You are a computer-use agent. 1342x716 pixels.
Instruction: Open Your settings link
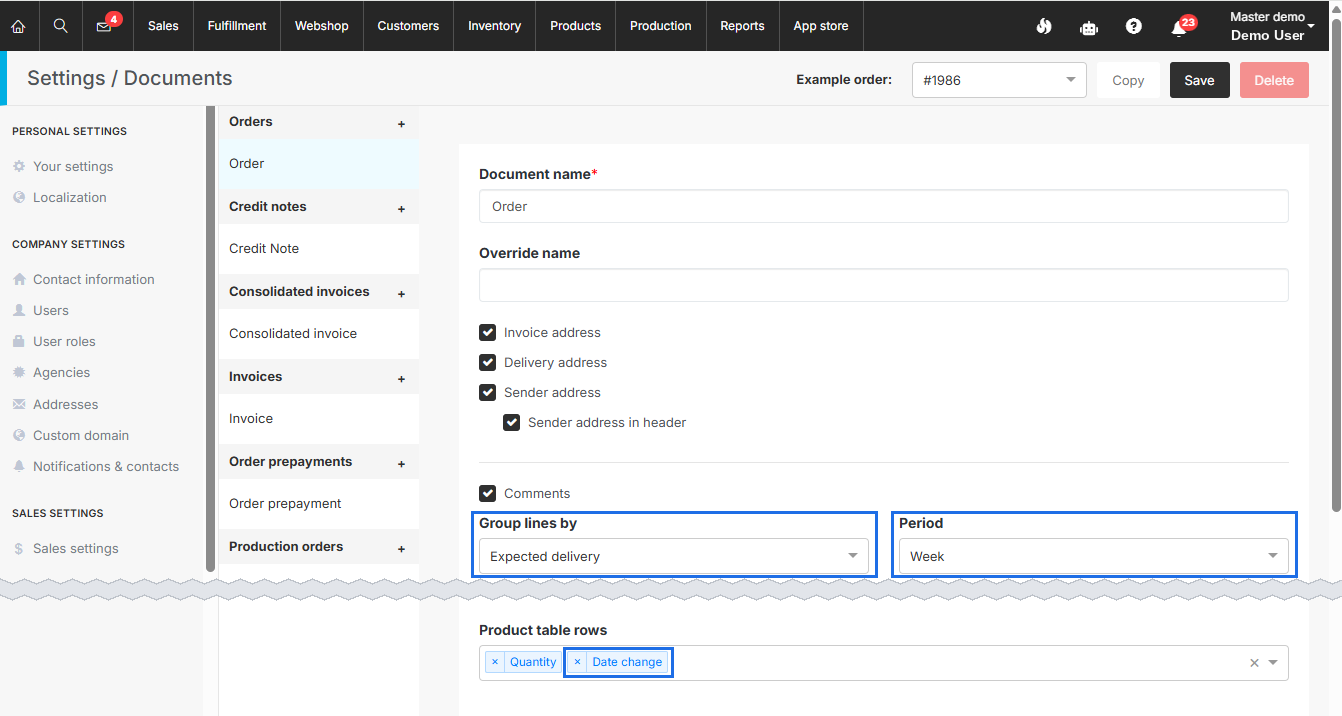(x=73, y=166)
